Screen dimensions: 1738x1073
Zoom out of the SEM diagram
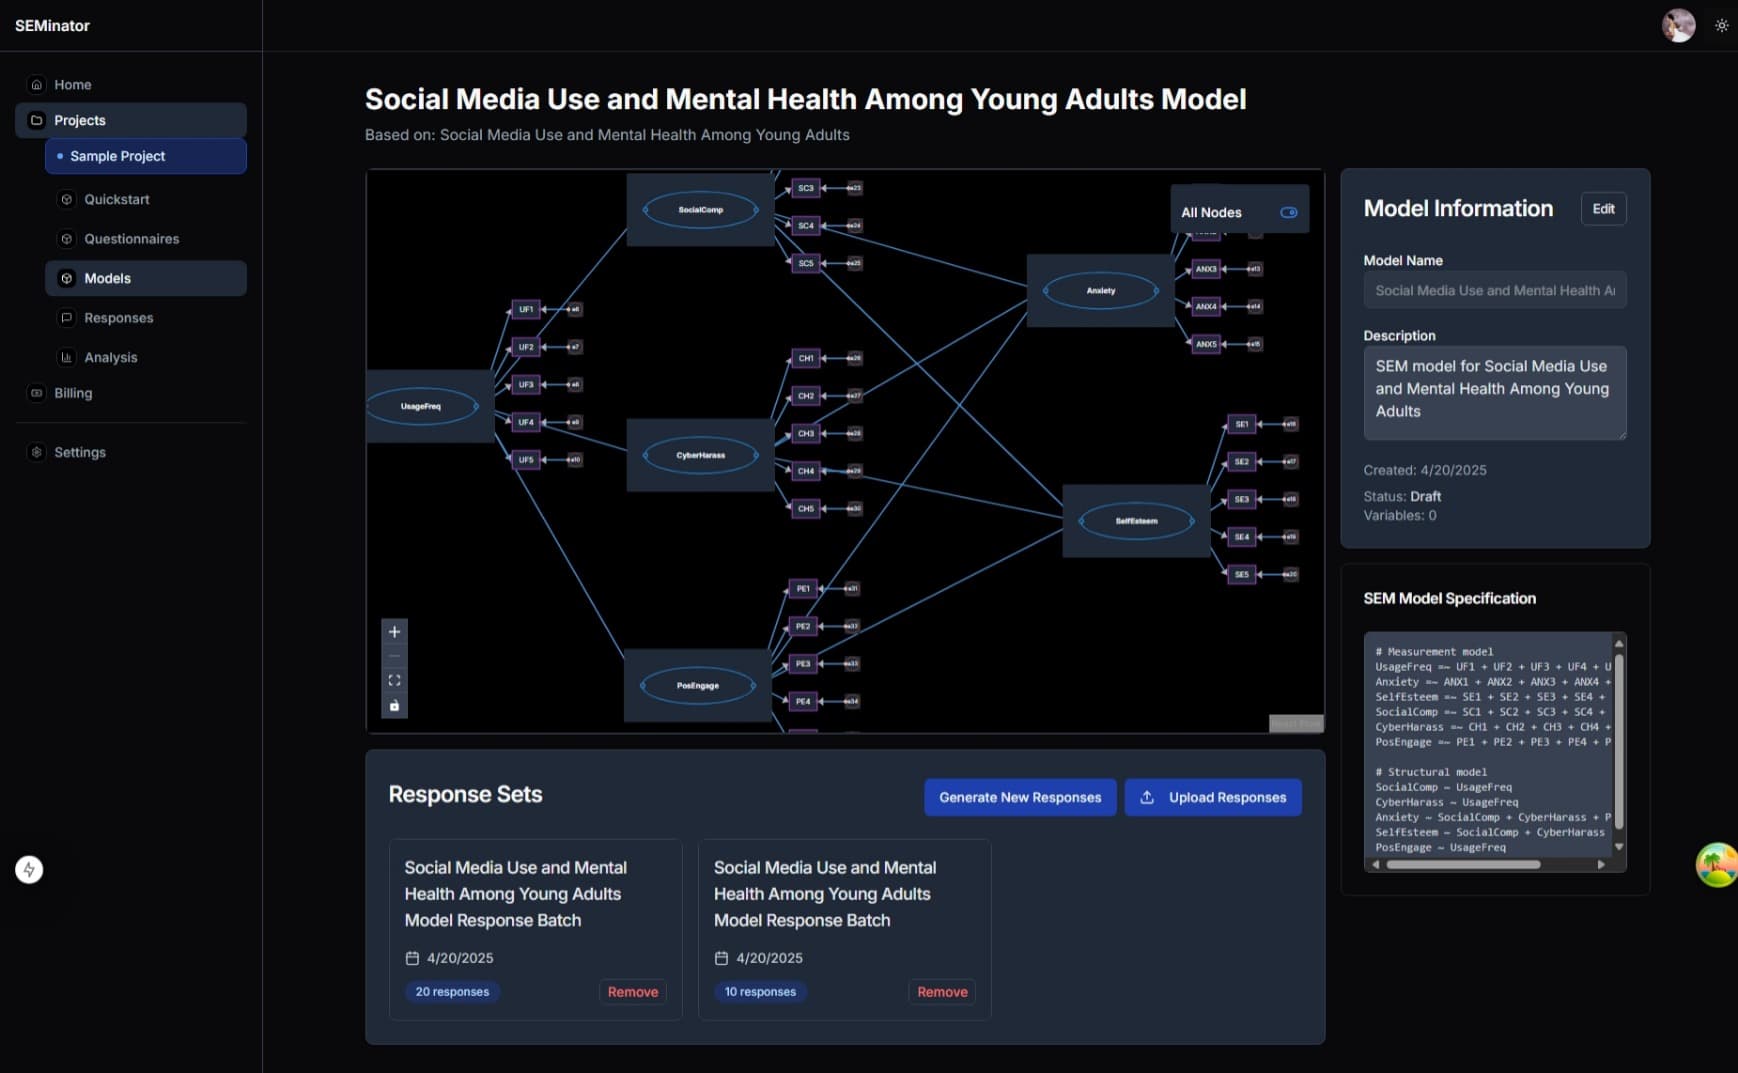coord(394,656)
